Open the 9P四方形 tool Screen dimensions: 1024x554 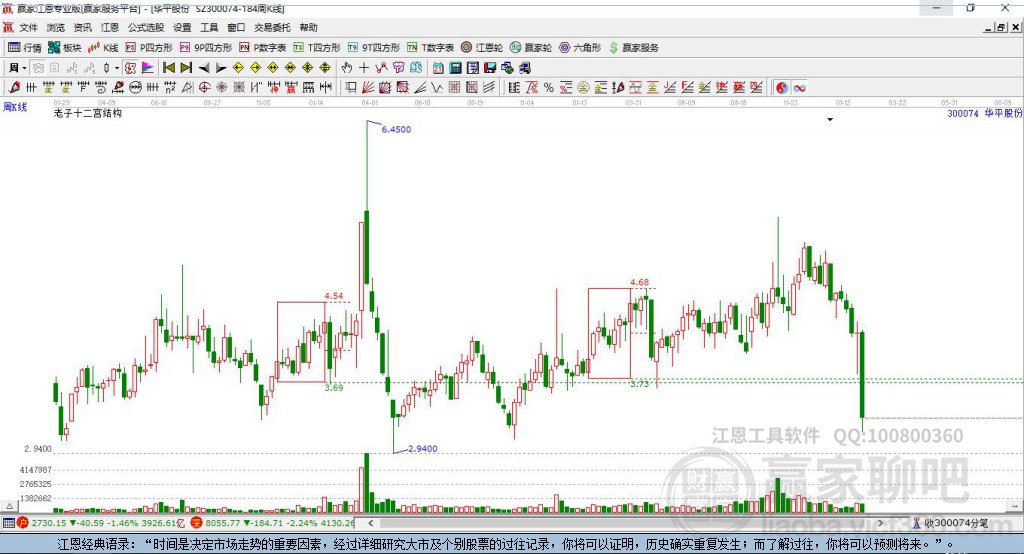[x=206, y=48]
